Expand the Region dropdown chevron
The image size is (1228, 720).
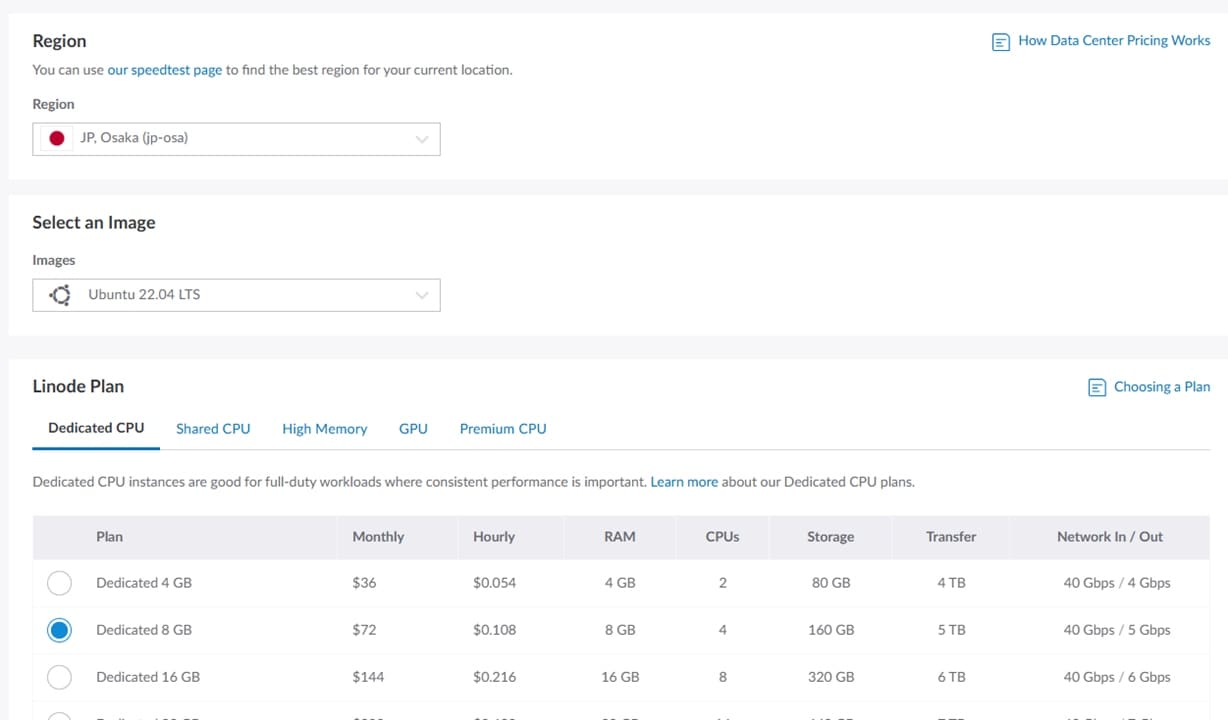(x=422, y=139)
